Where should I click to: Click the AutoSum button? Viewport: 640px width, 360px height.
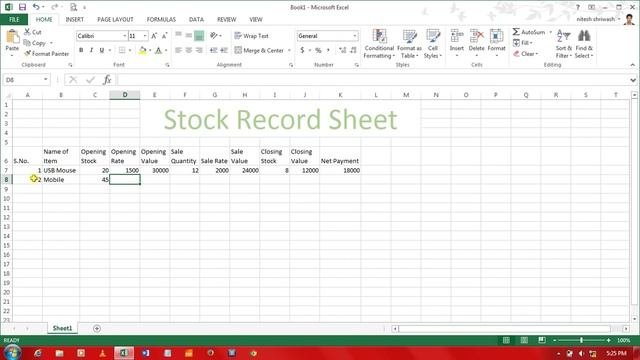click(529, 32)
